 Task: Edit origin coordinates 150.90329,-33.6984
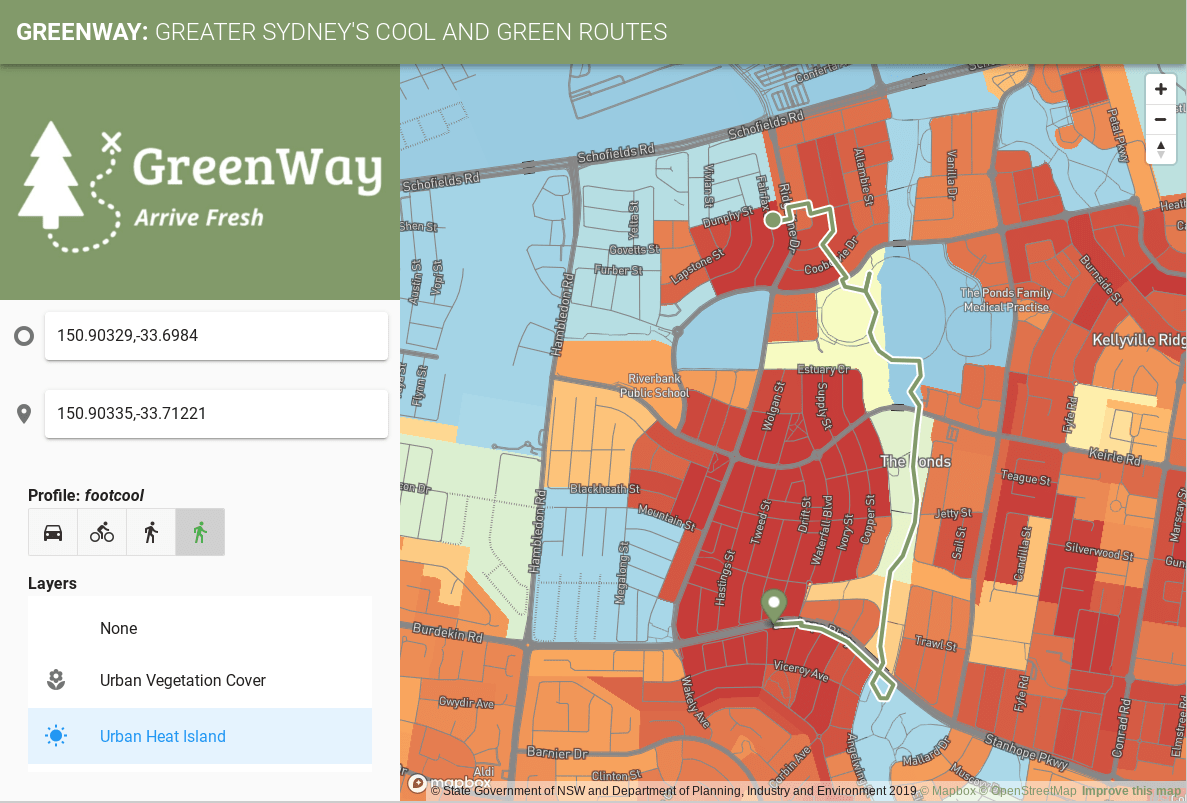click(x=217, y=335)
